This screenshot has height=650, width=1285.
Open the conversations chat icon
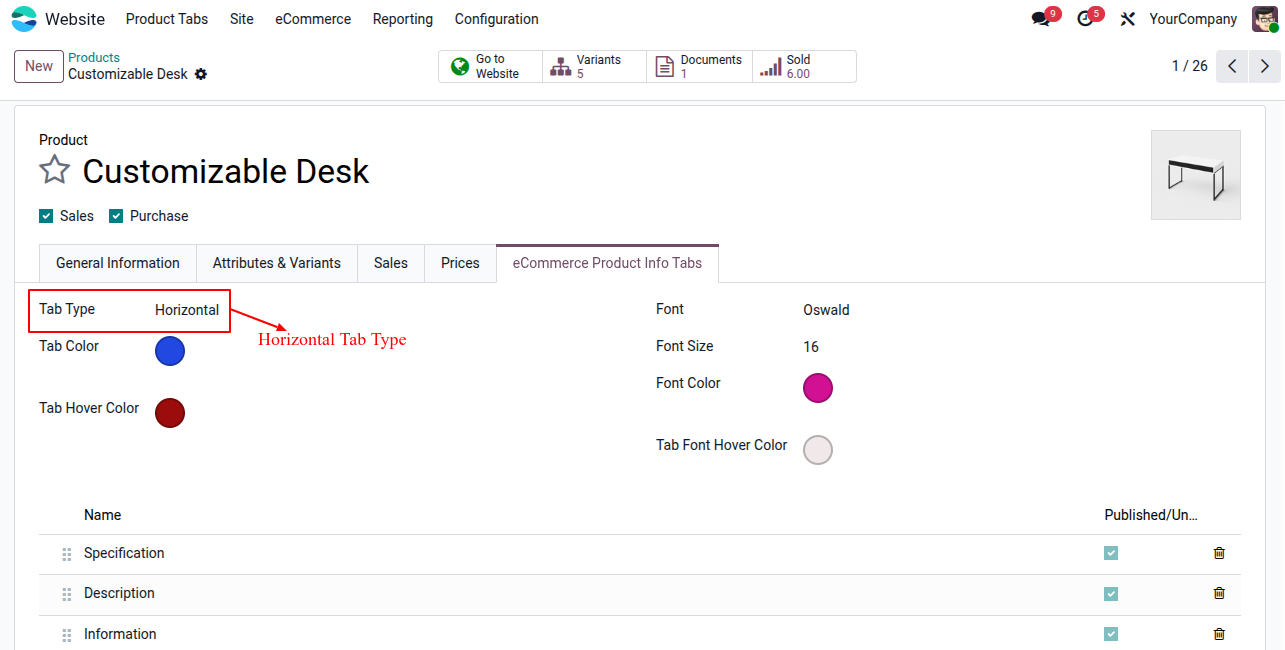1041,19
